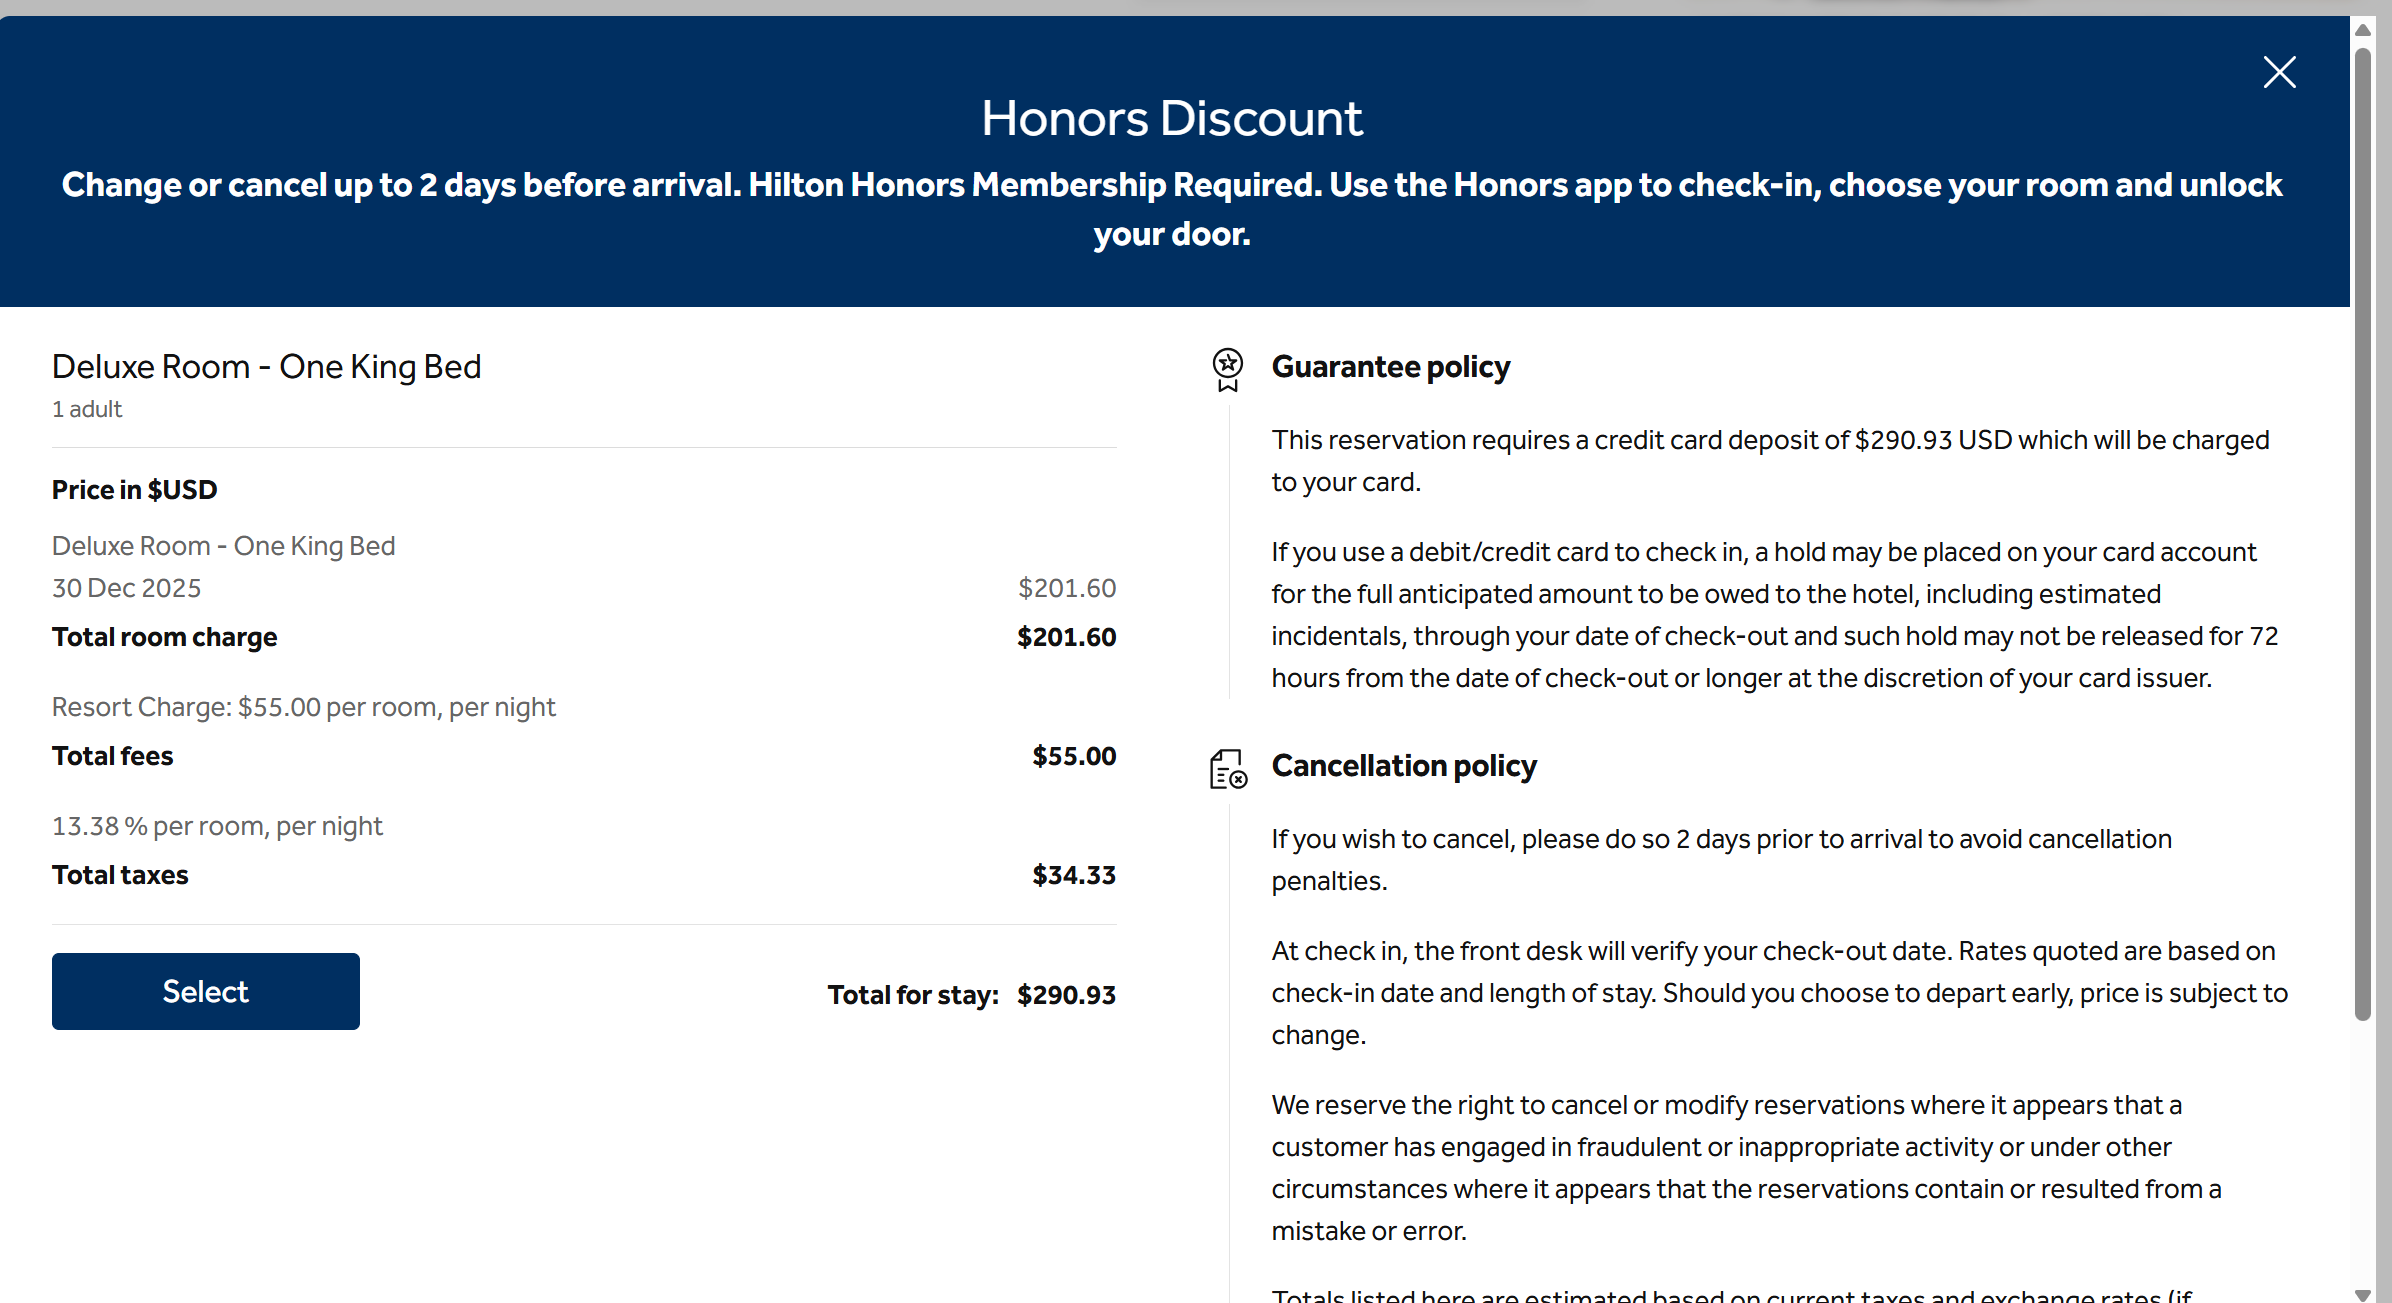Image resolution: width=2392 pixels, height=1303 pixels.
Task: Click the Guarantee policy heading
Action: [x=1390, y=367]
